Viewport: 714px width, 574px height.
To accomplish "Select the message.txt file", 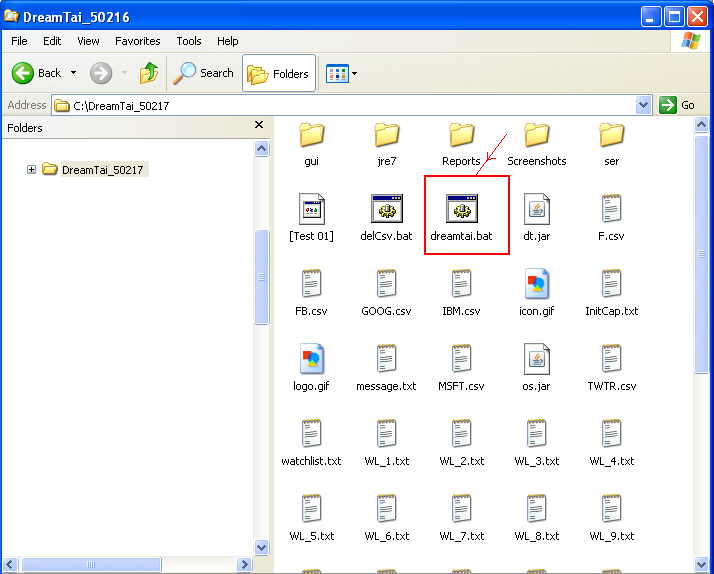I will 387,368.
